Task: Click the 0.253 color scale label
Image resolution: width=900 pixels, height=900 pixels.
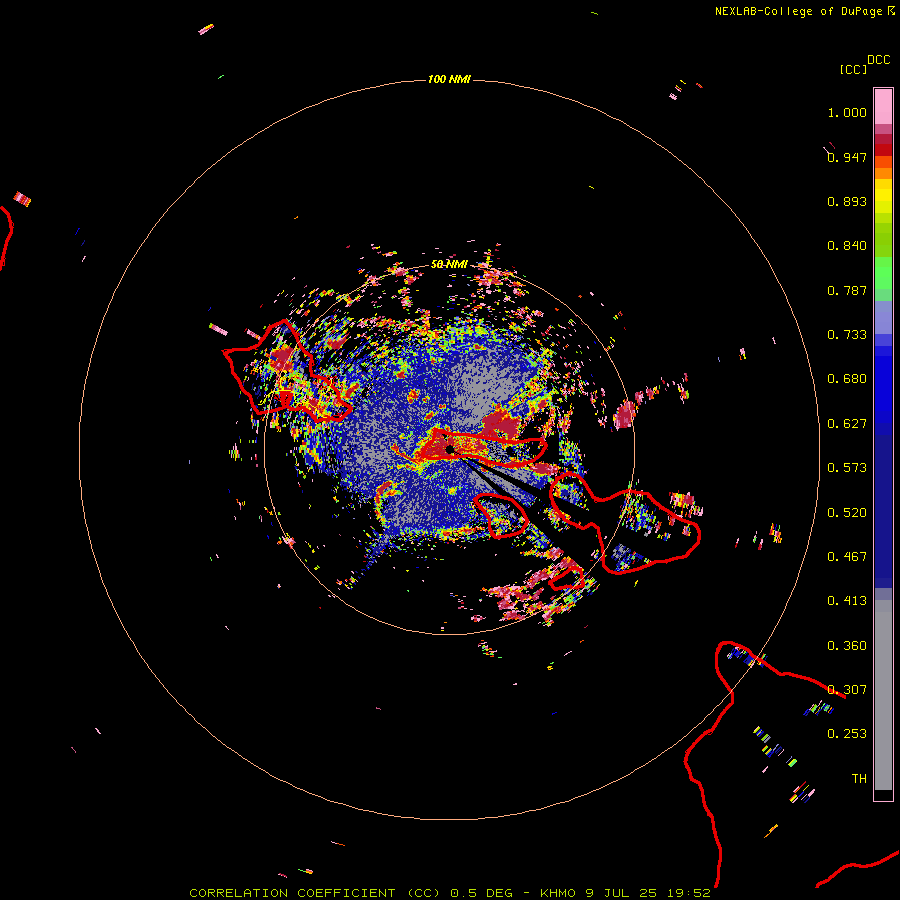Action: (847, 734)
